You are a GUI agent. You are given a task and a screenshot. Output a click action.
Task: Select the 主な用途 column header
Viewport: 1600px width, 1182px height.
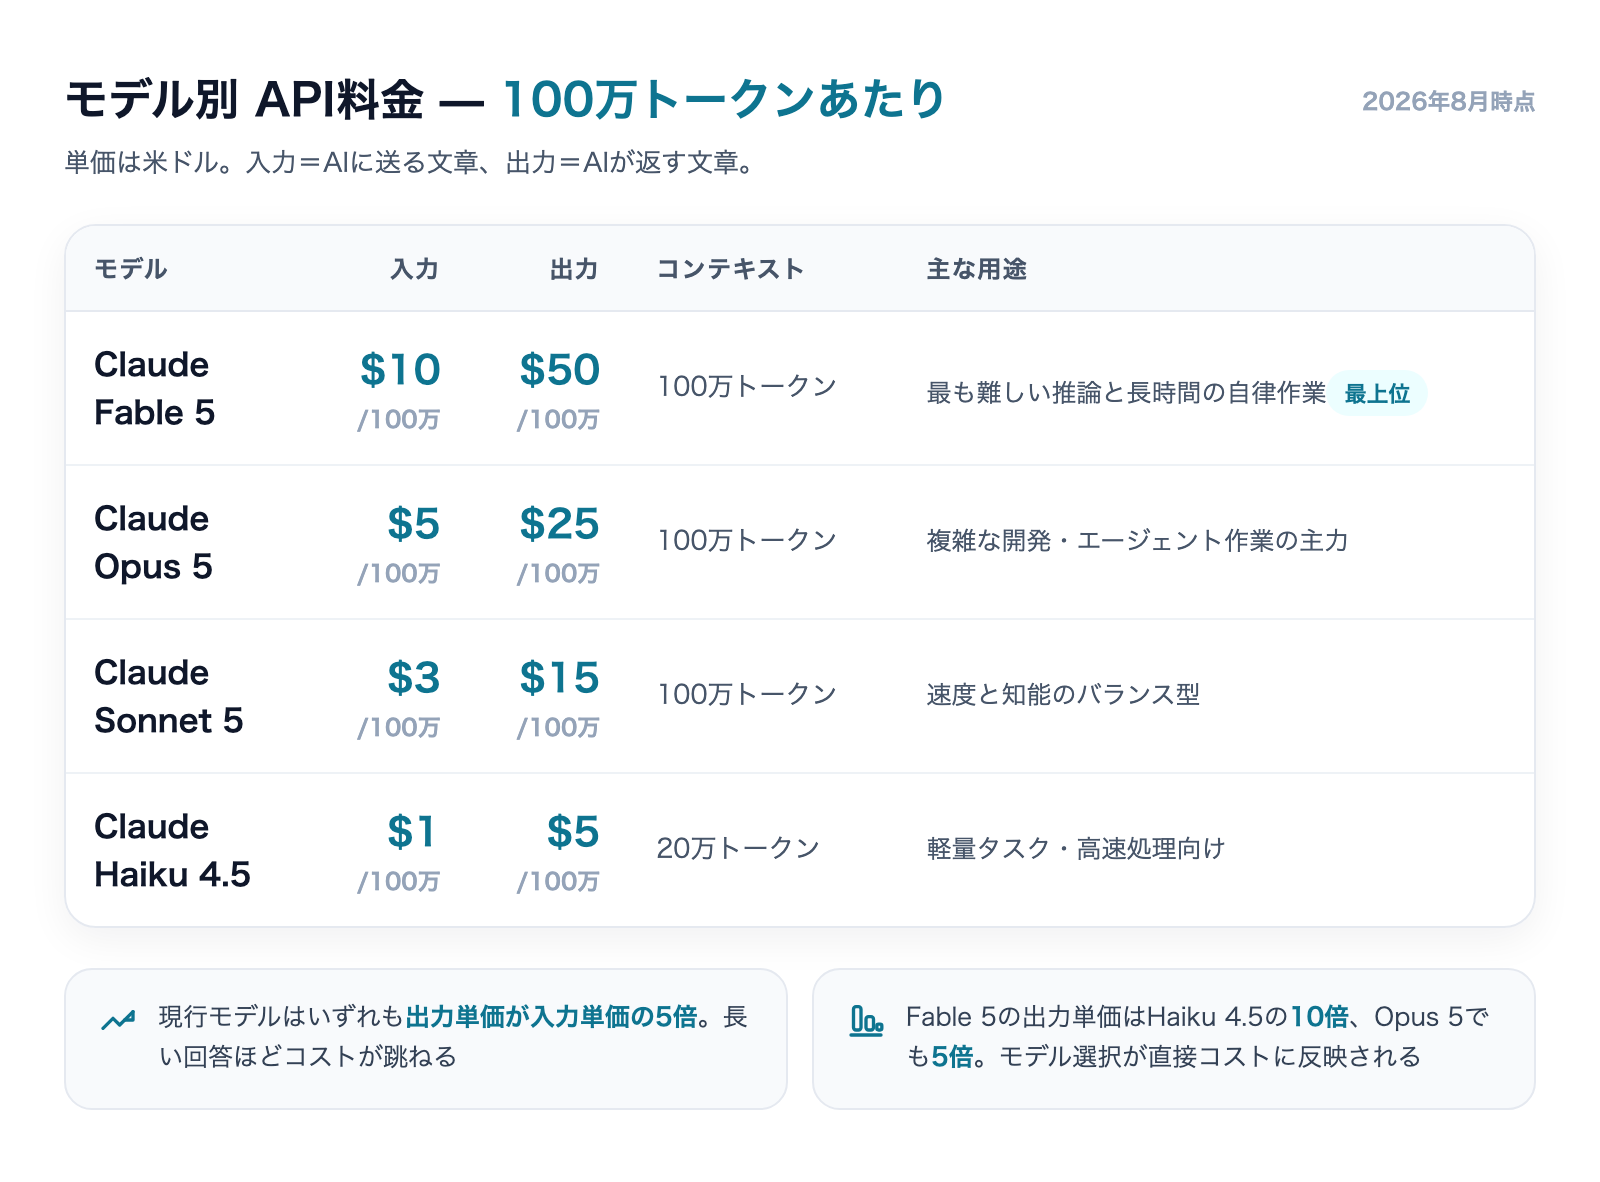click(977, 269)
